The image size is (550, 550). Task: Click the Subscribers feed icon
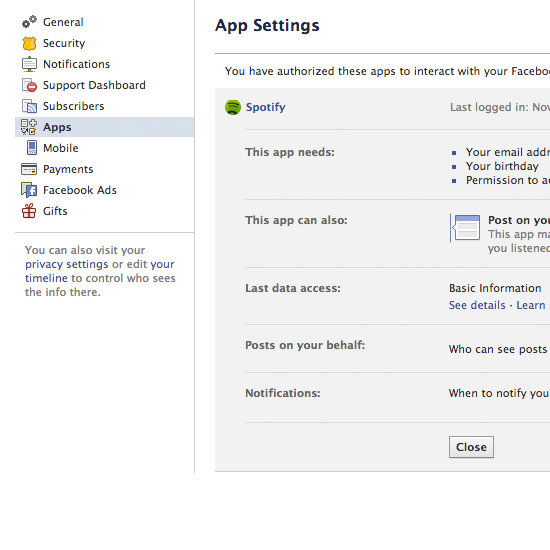pos(29,106)
